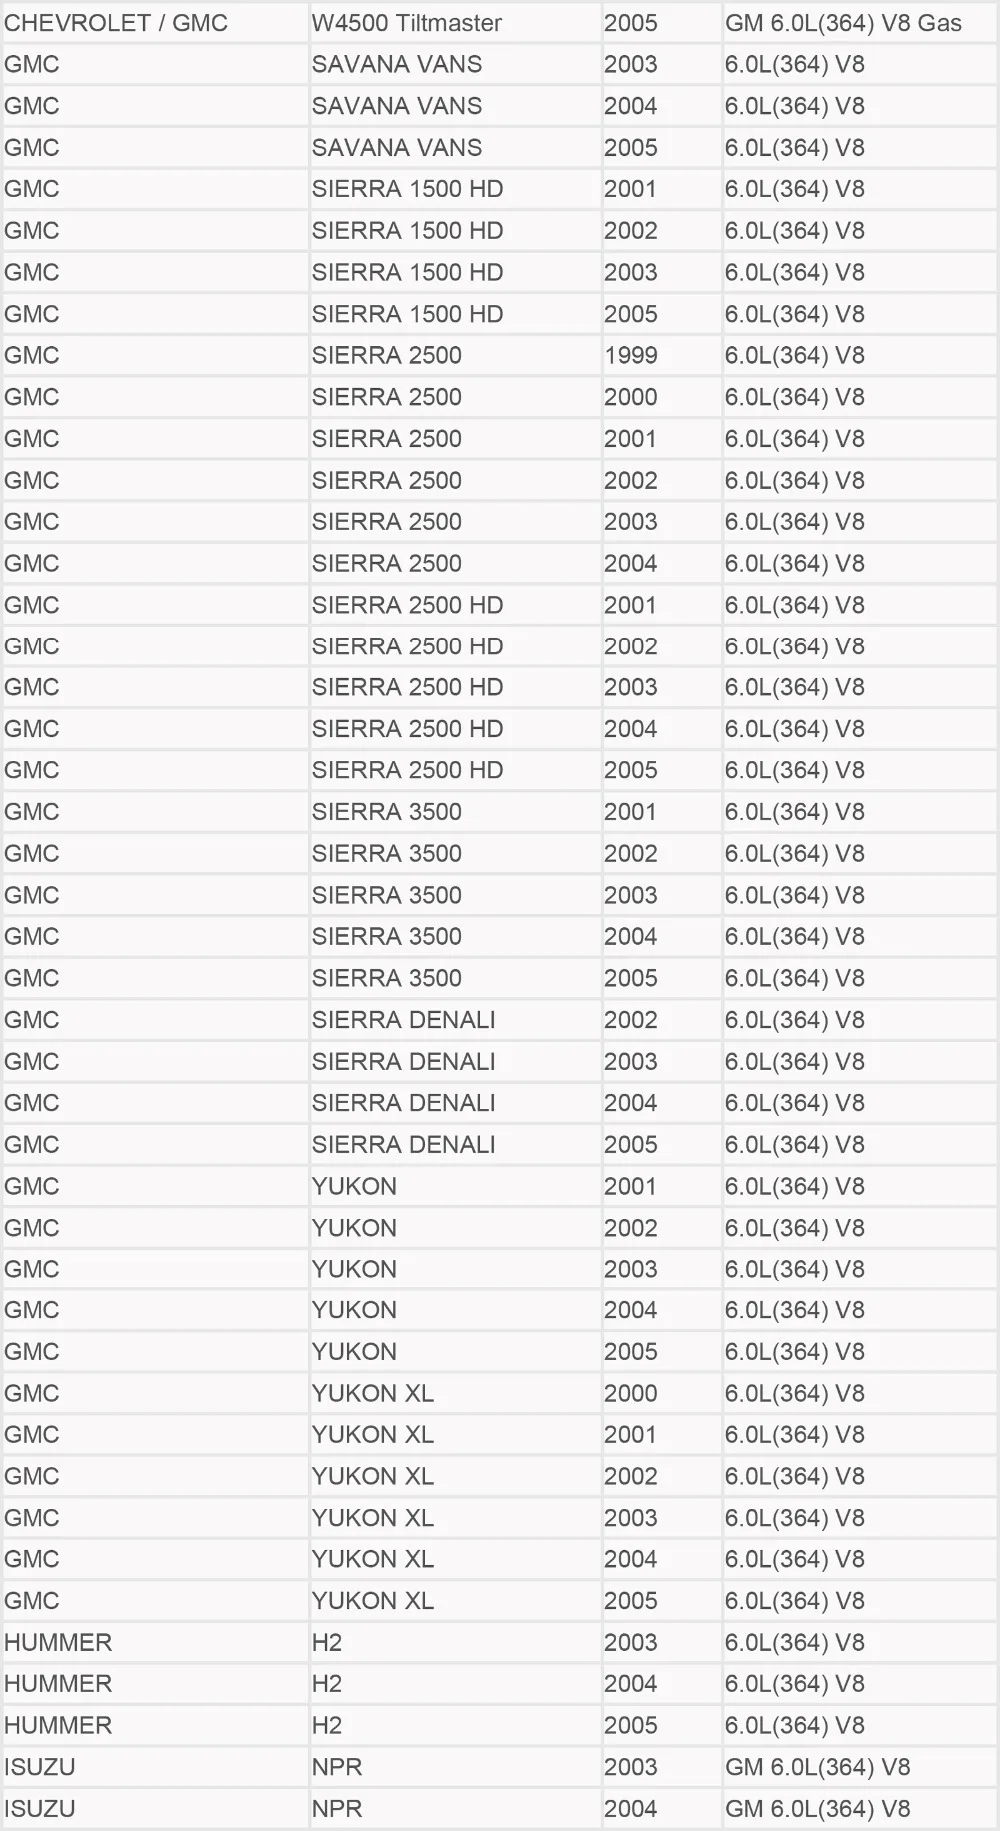Select NPR model cell for 2004
1000x1831 pixels.
455,1808
